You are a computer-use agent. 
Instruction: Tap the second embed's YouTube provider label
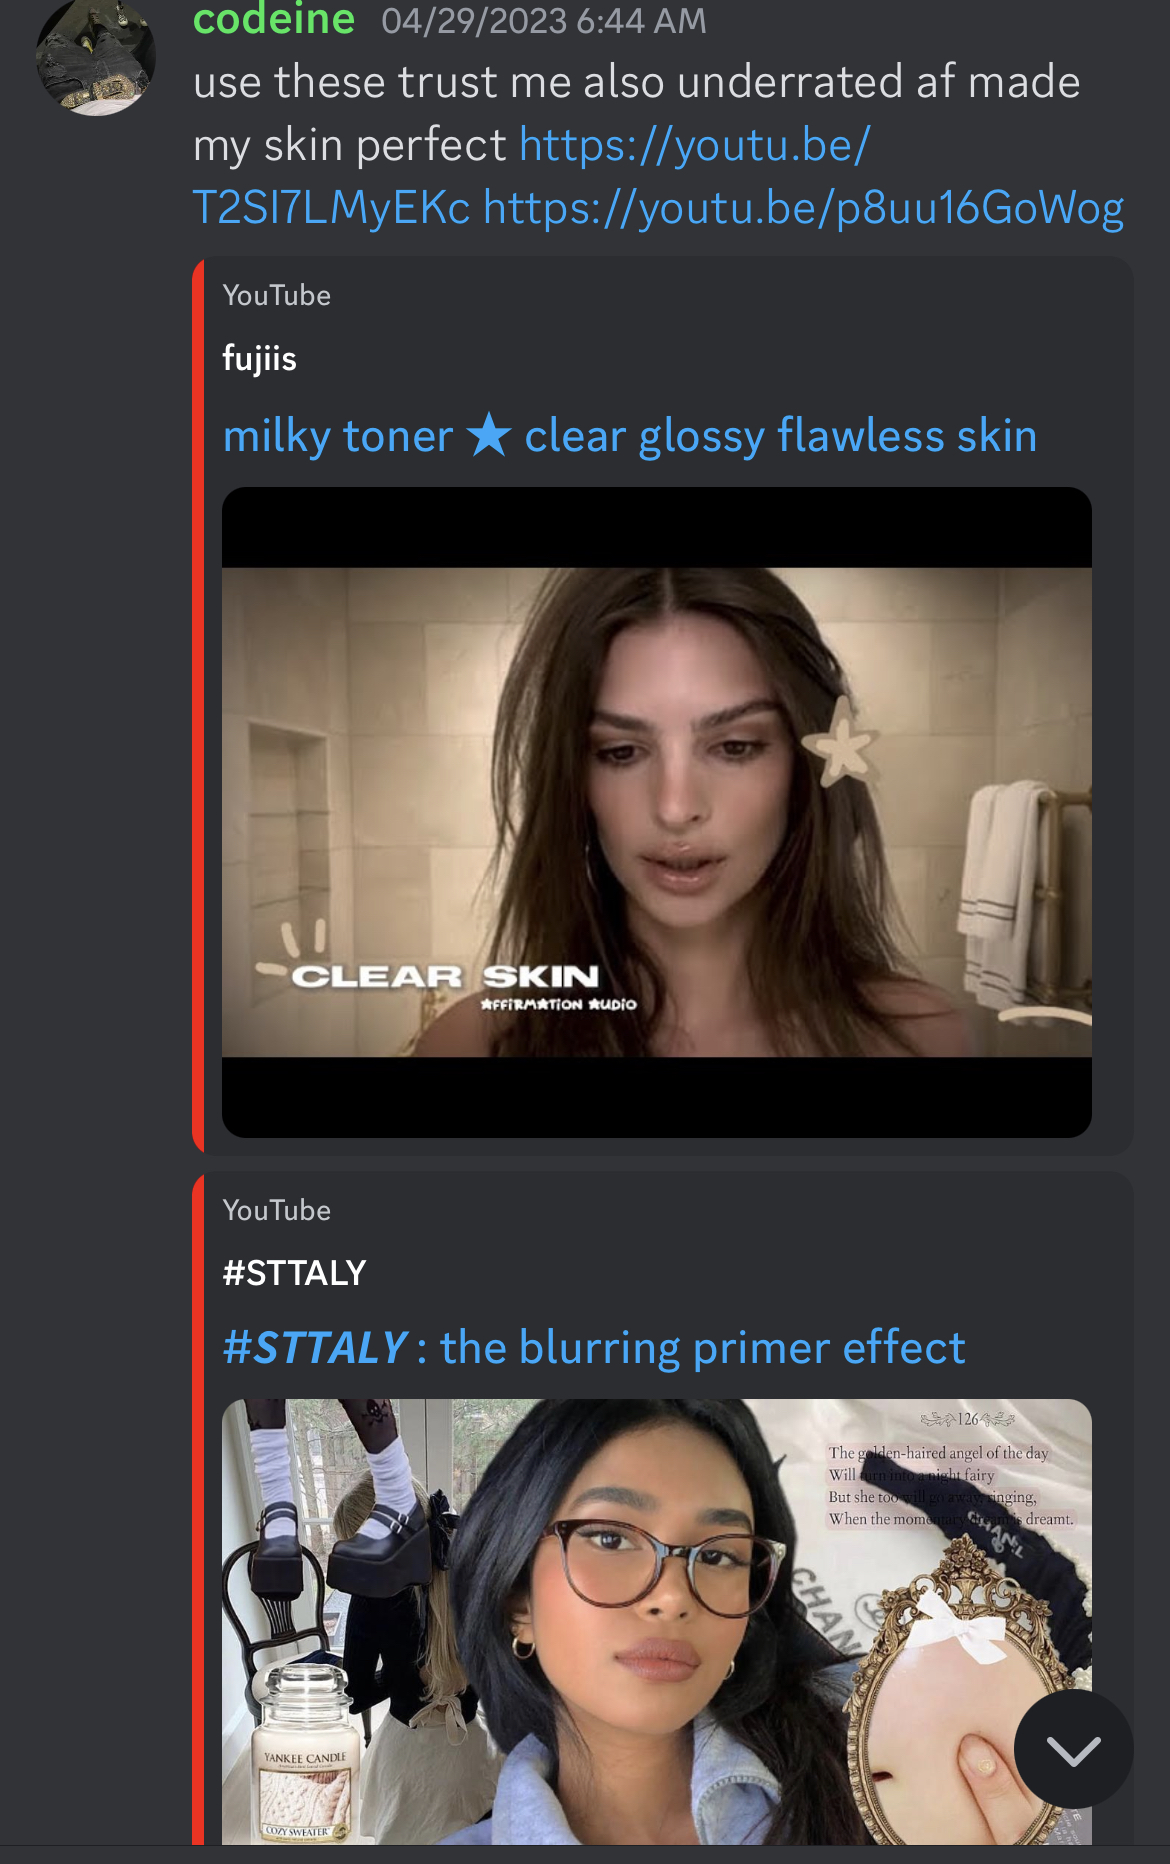click(x=277, y=1210)
